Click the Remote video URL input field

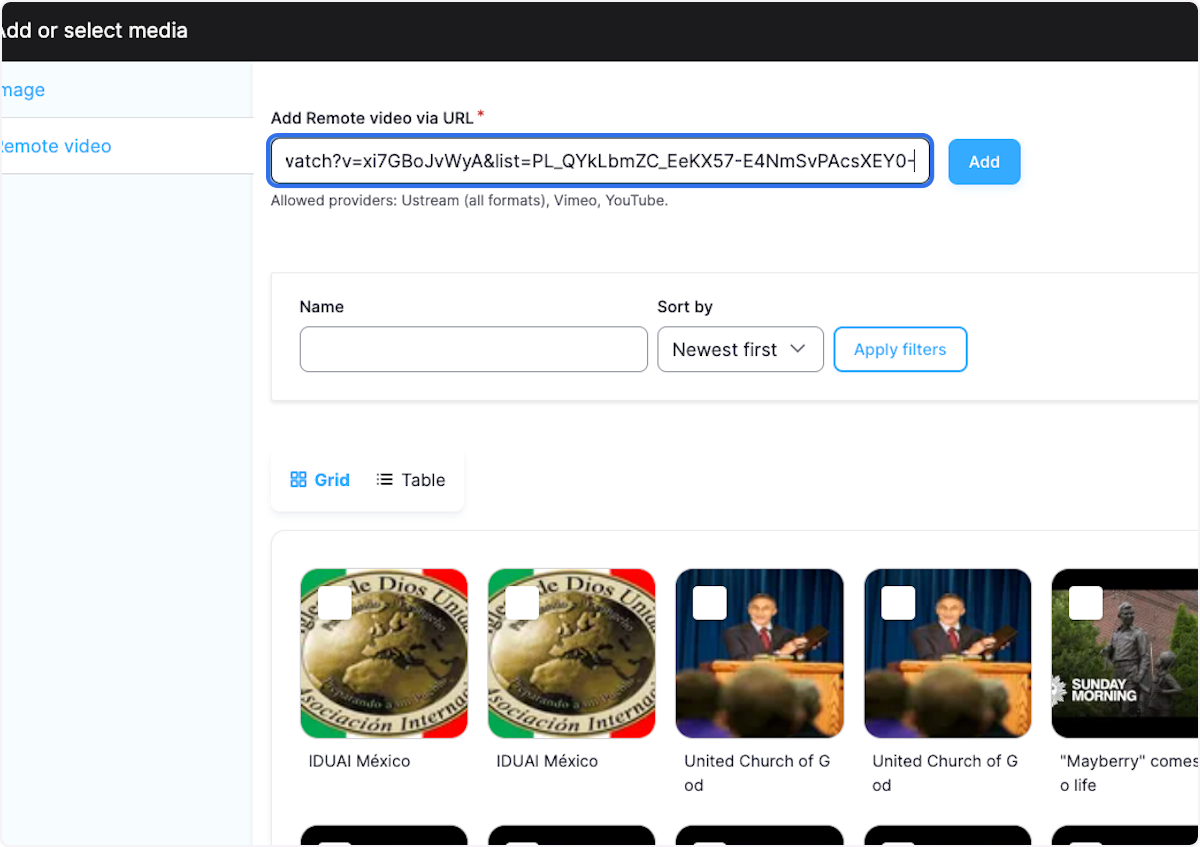click(x=600, y=161)
